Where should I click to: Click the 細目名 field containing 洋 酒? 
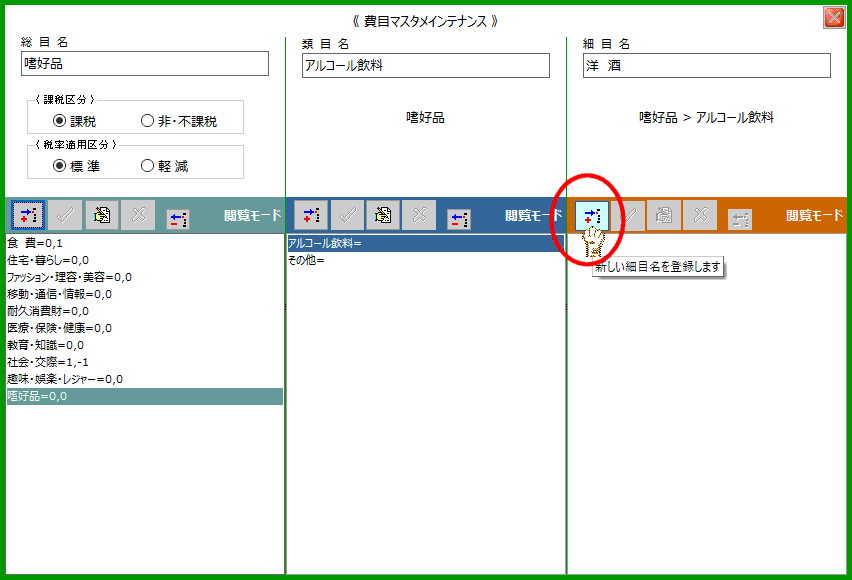point(707,65)
